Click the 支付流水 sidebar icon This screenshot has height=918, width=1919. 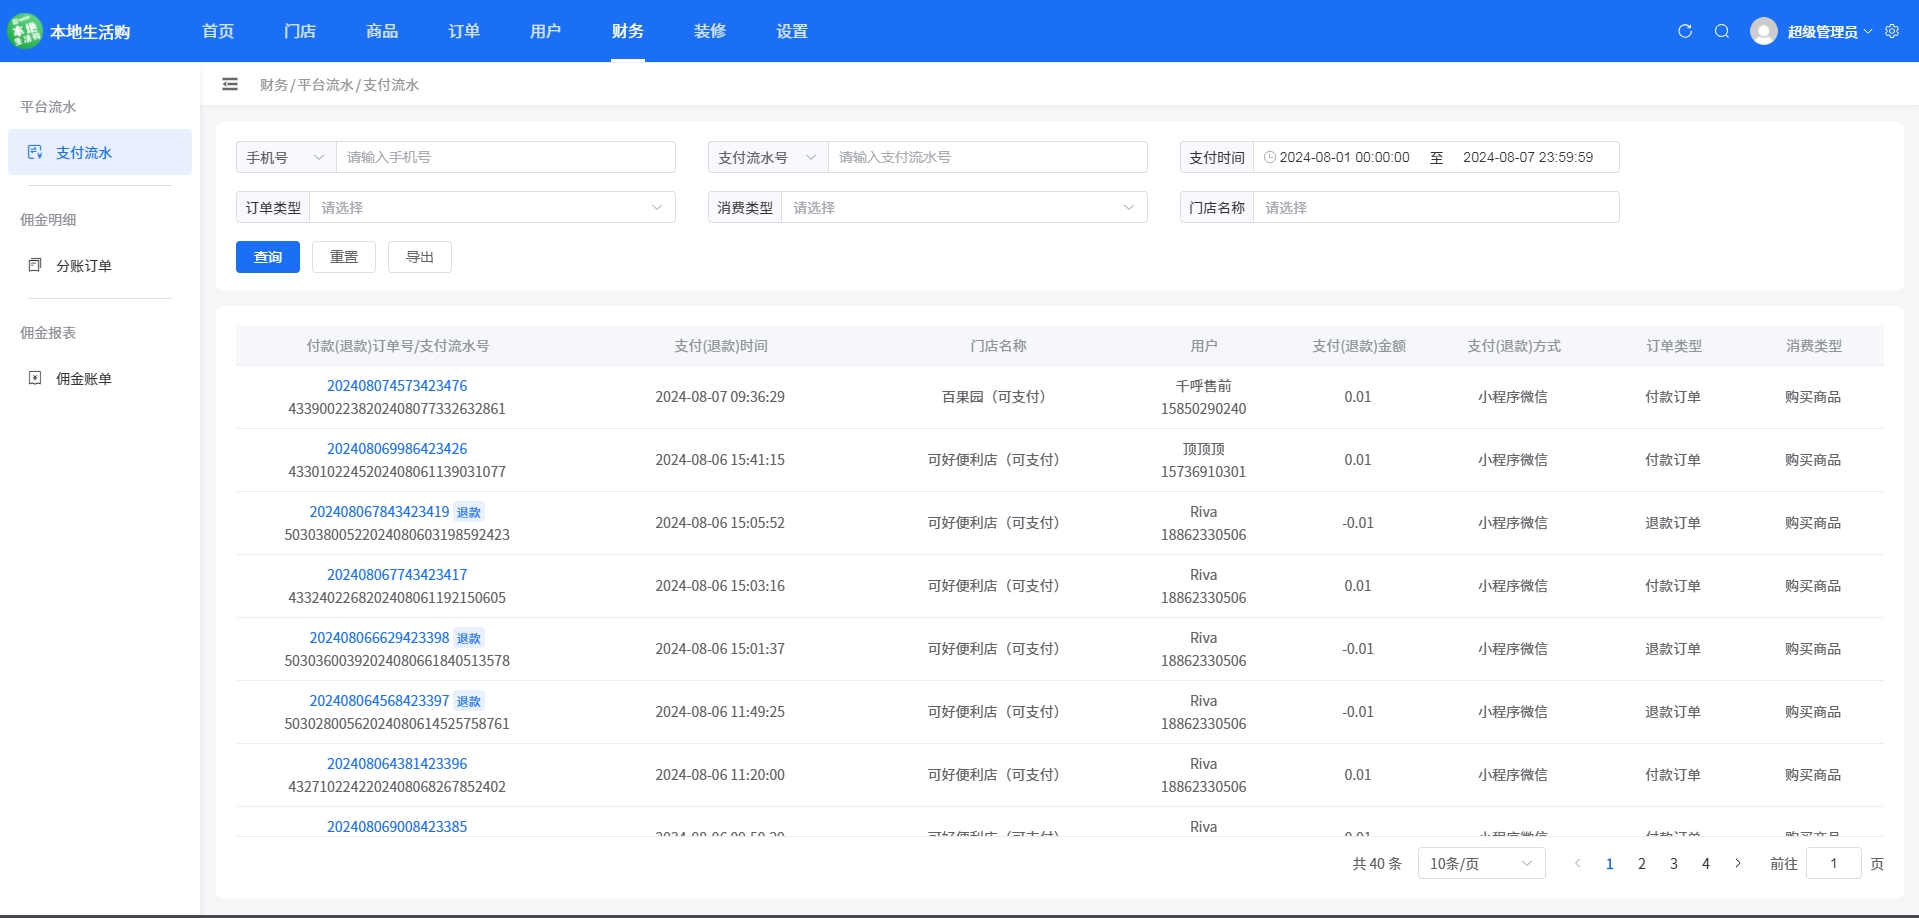tap(35, 152)
